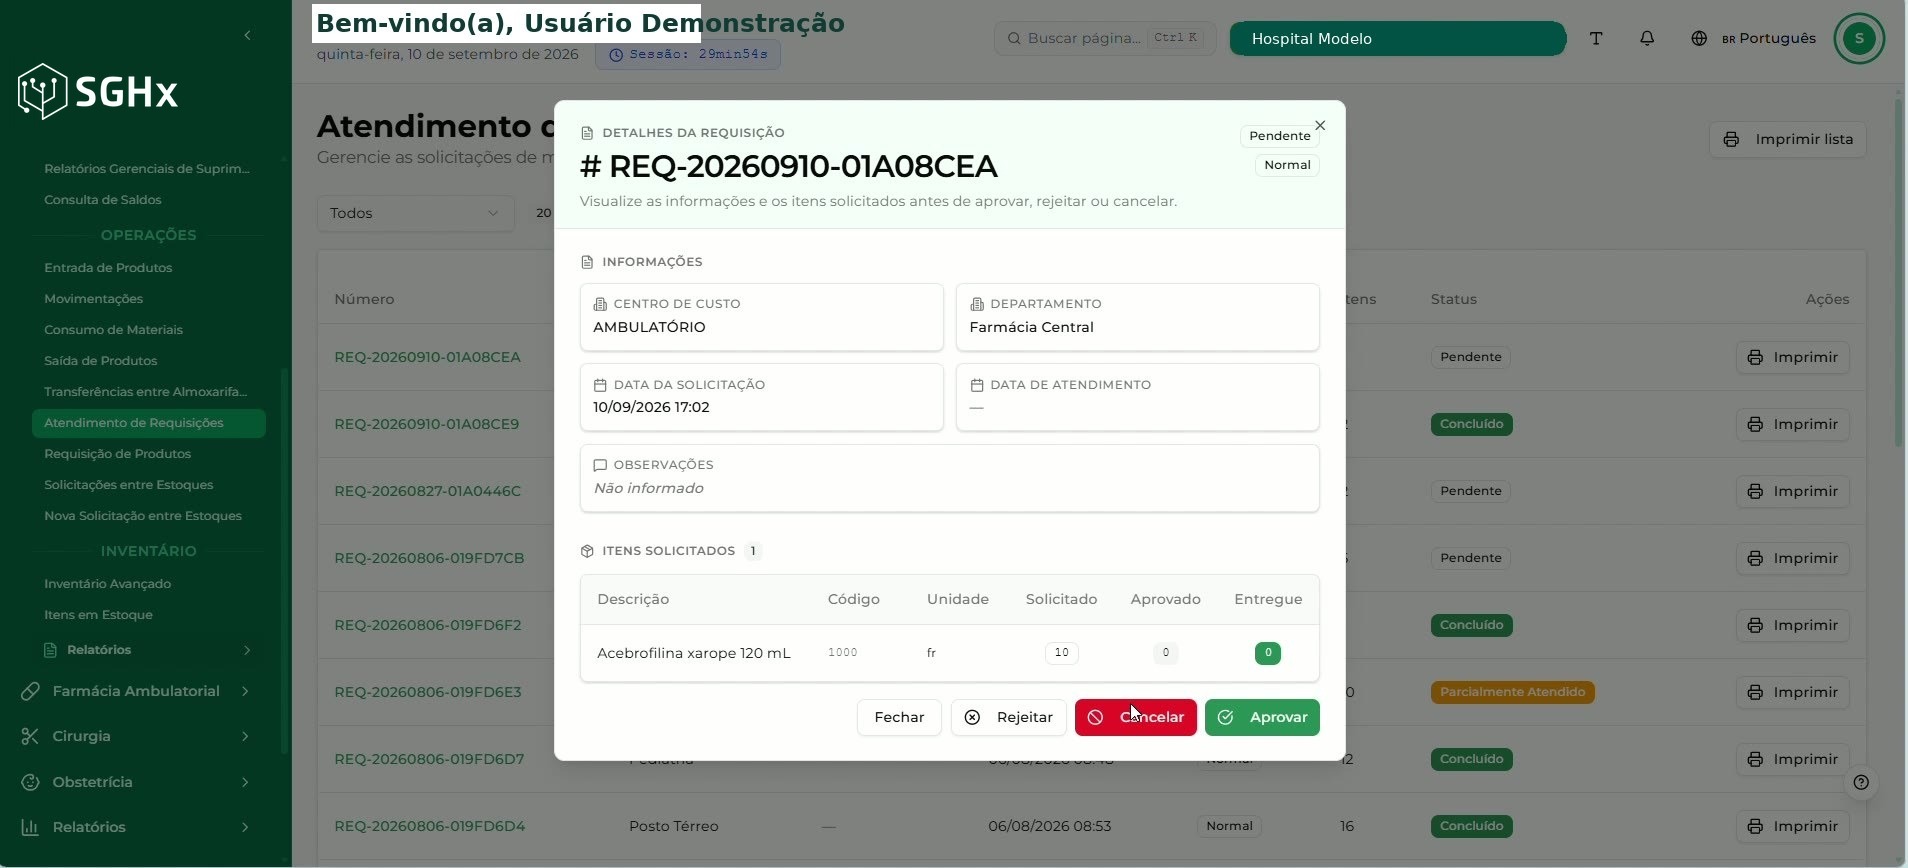
Task: Print the Parcialmente Atendido row with Imprimir
Action: pos(1792,692)
